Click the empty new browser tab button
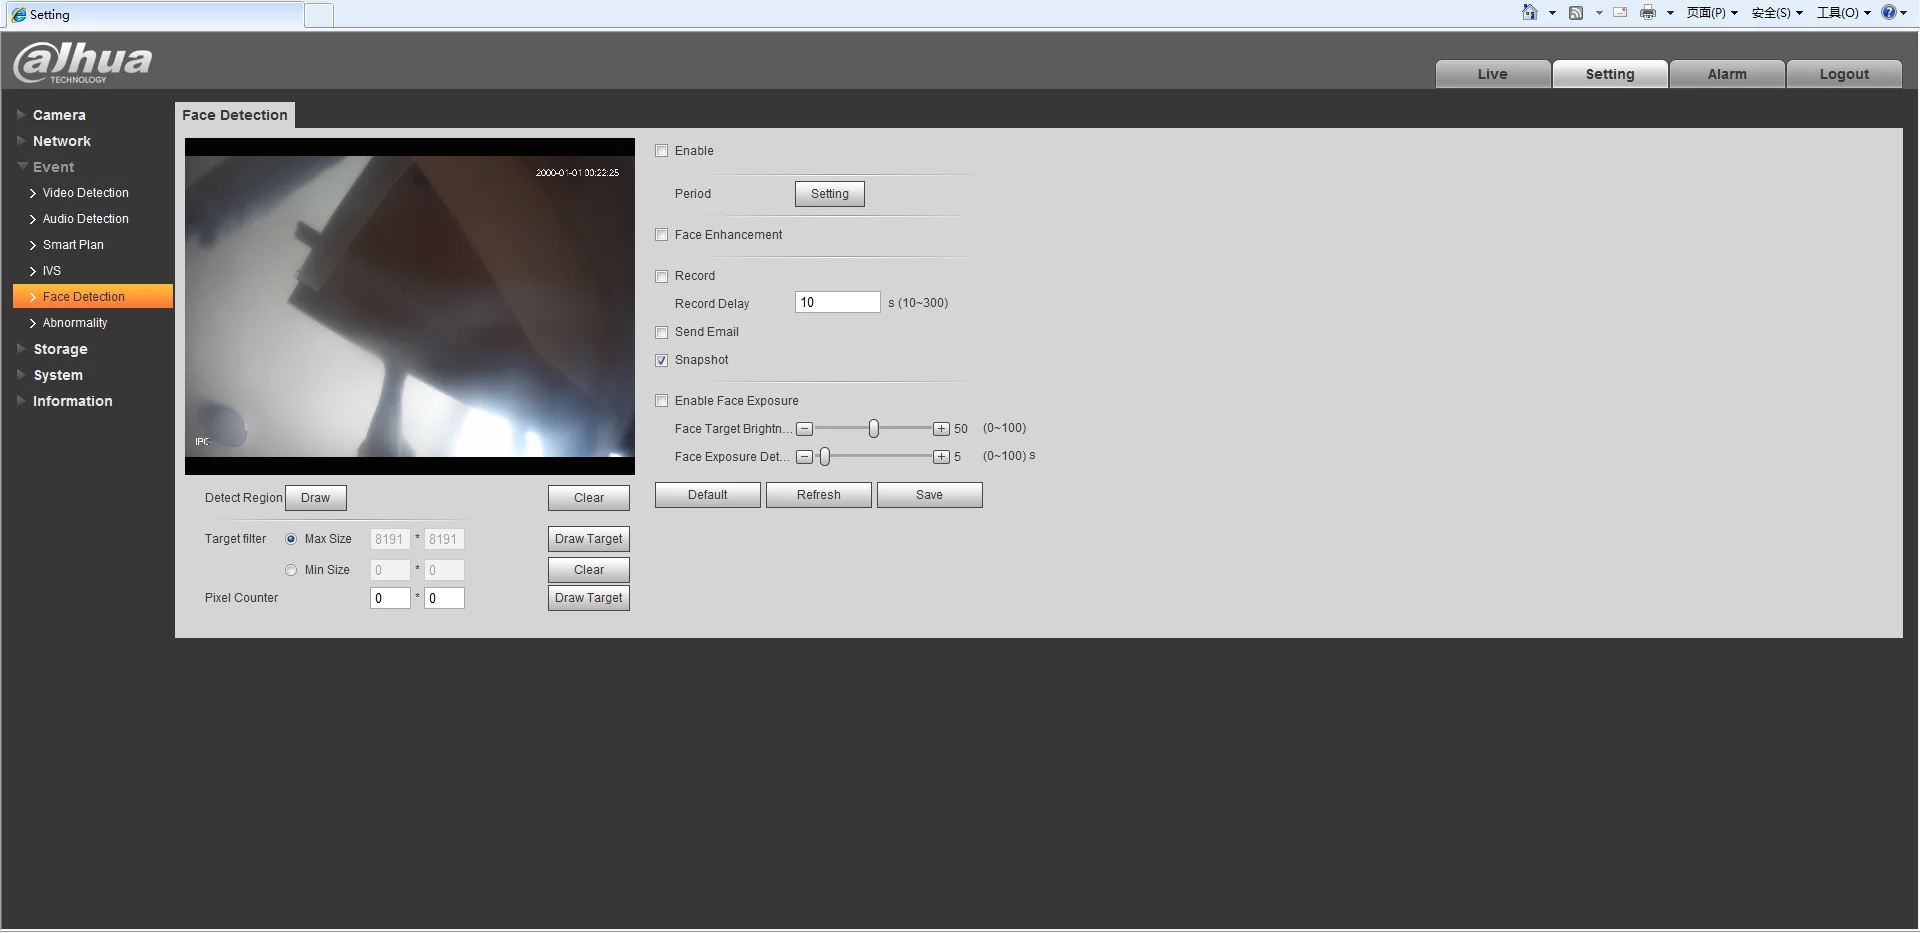The height and width of the screenshot is (933, 1920). click(319, 15)
